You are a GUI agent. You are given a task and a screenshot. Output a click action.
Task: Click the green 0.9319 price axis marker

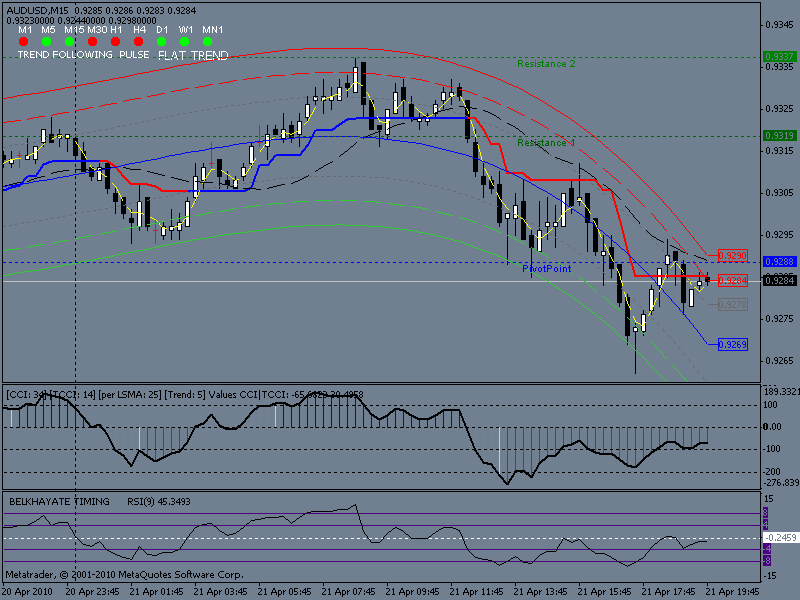click(779, 135)
